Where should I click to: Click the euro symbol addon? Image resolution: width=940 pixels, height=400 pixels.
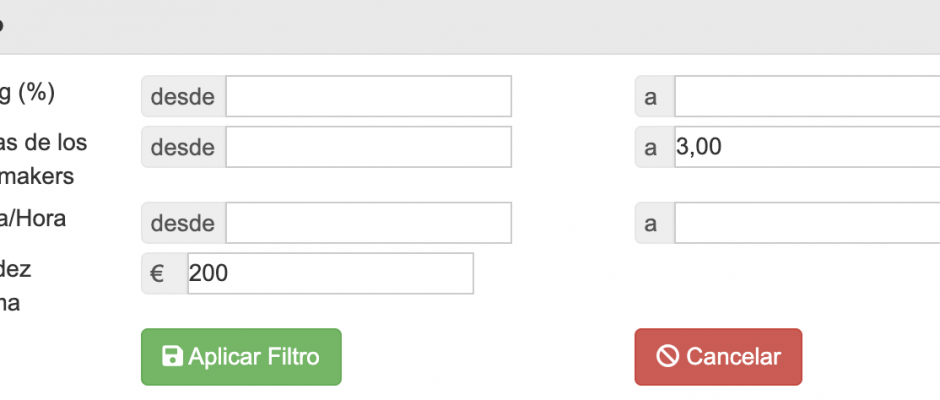click(x=157, y=273)
